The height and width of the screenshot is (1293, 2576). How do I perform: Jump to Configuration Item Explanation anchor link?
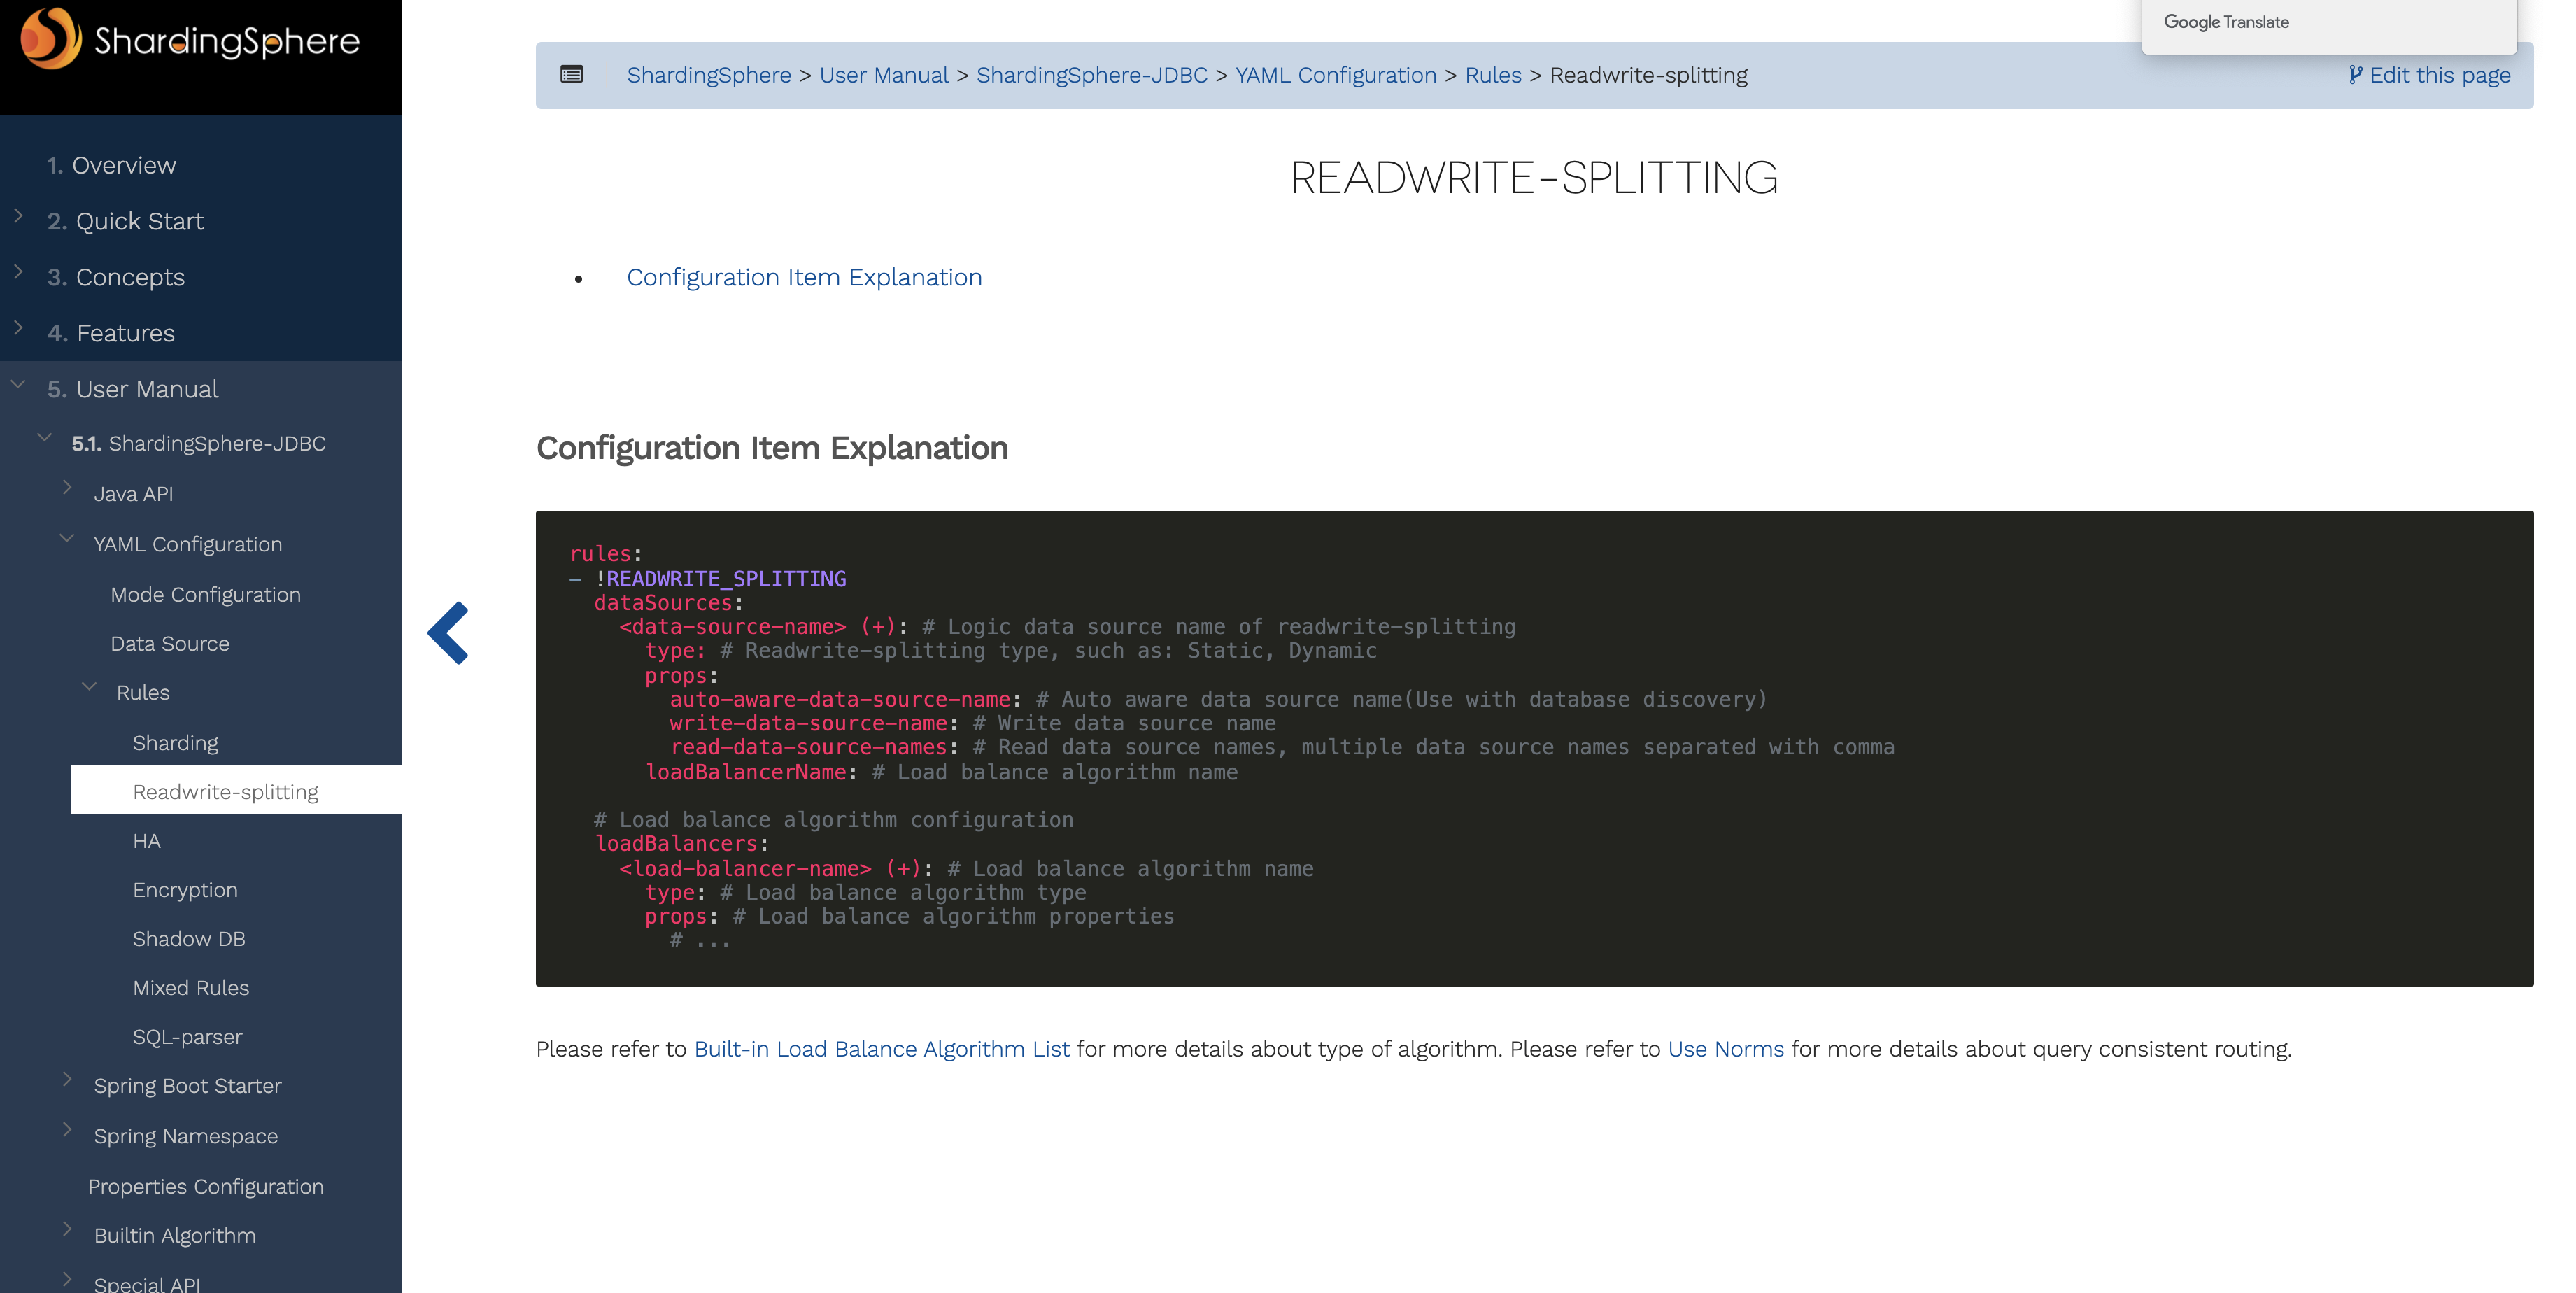tap(804, 277)
